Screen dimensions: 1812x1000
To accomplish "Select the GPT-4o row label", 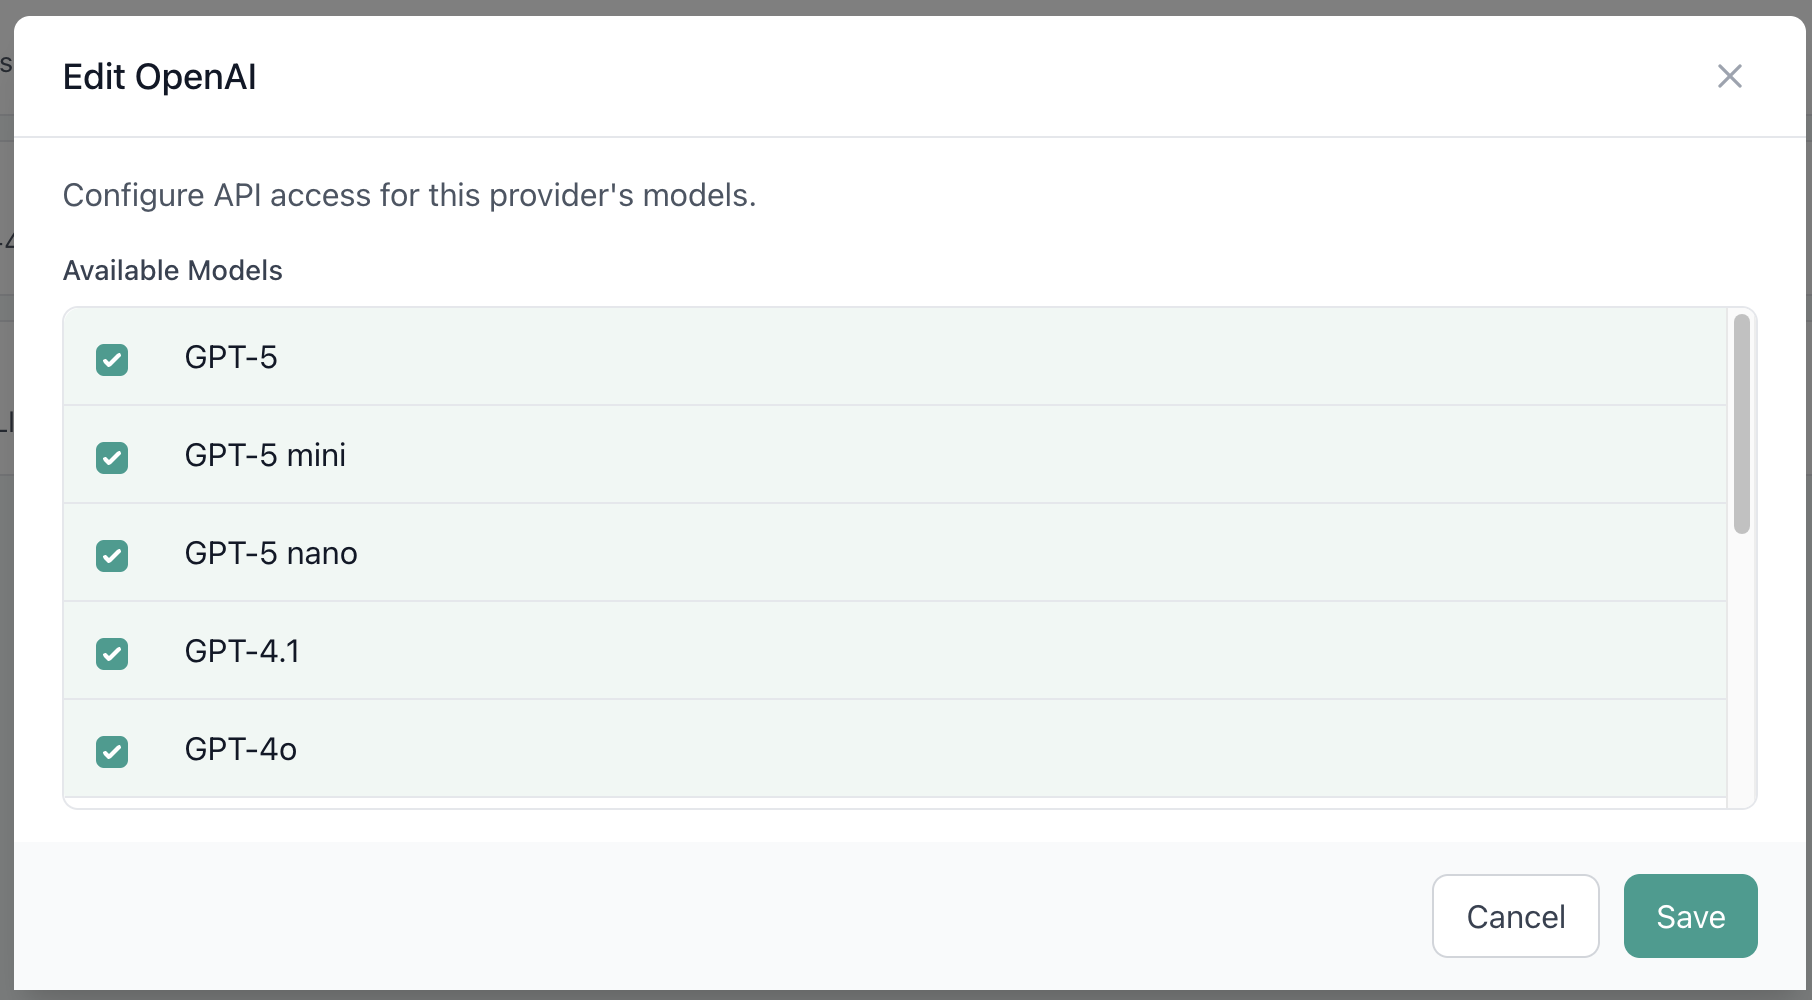I will 241,749.
